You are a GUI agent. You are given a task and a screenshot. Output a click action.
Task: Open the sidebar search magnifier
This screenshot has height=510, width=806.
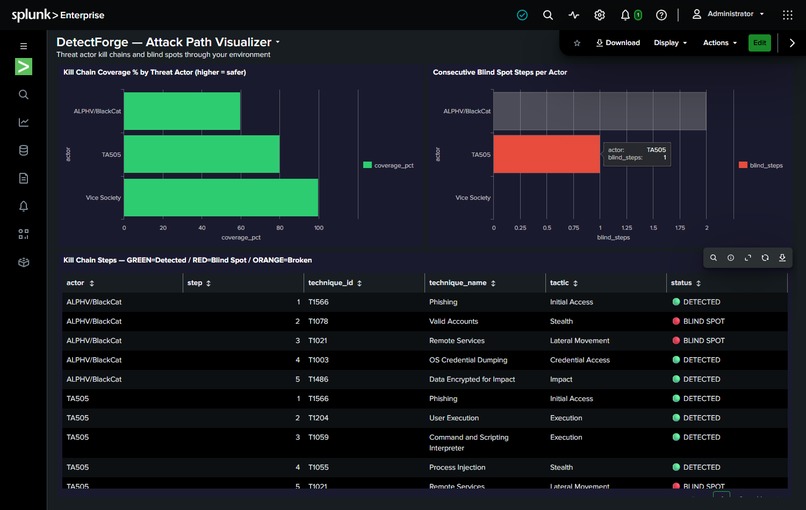click(x=24, y=95)
